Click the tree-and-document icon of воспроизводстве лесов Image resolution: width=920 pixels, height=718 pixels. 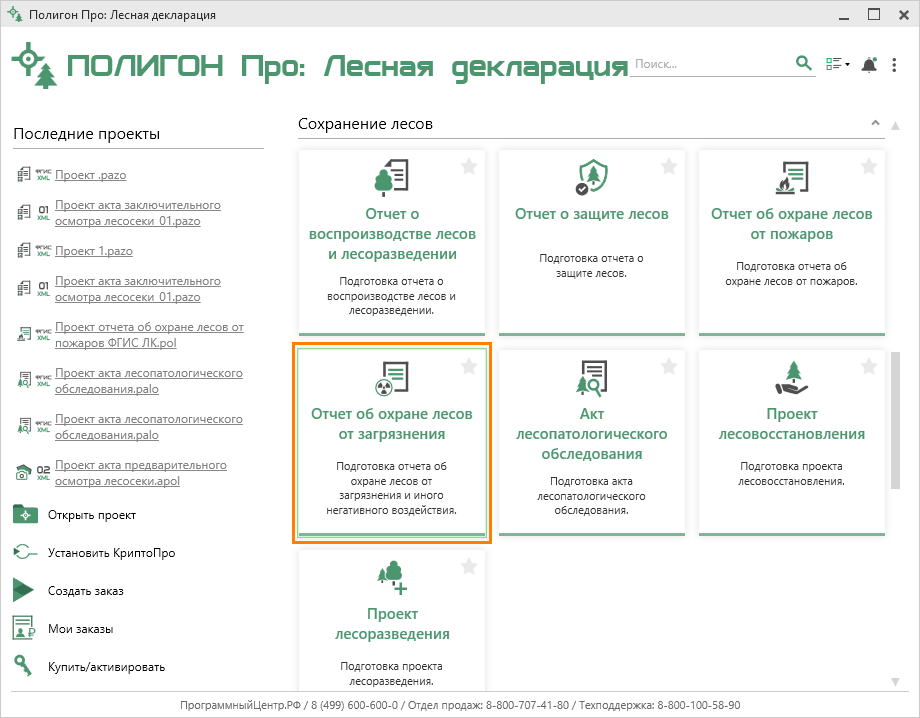[391, 177]
